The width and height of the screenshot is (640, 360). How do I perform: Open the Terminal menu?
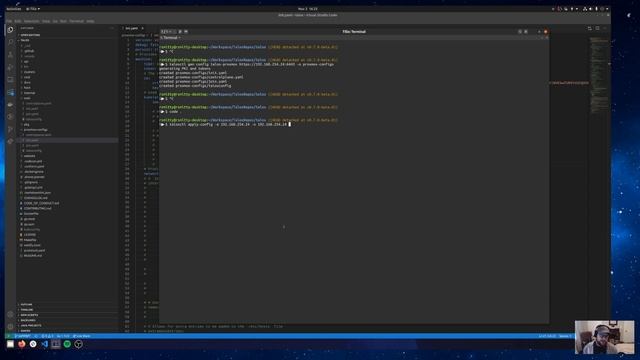click(x=76, y=21)
